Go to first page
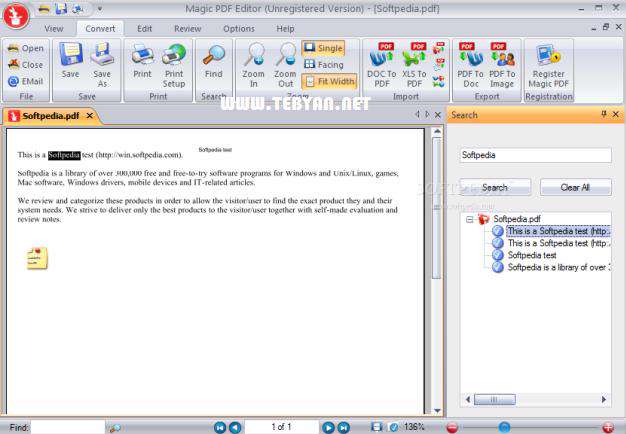The image size is (626, 434). tap(220, 428)
